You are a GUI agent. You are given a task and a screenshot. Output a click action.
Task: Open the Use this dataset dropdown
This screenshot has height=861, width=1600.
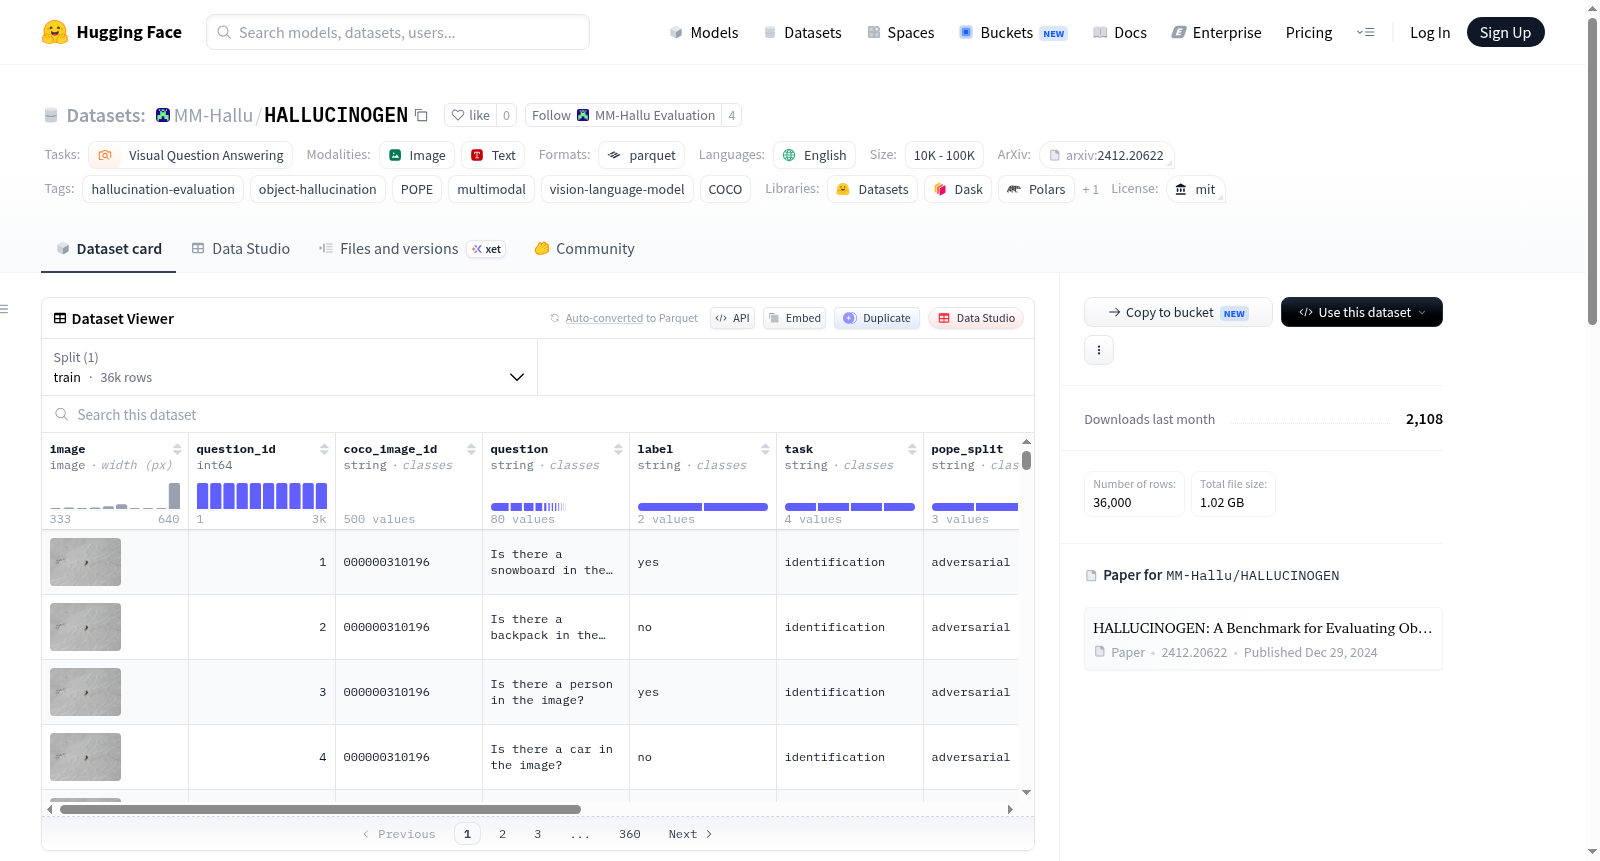pos(1362,312)
